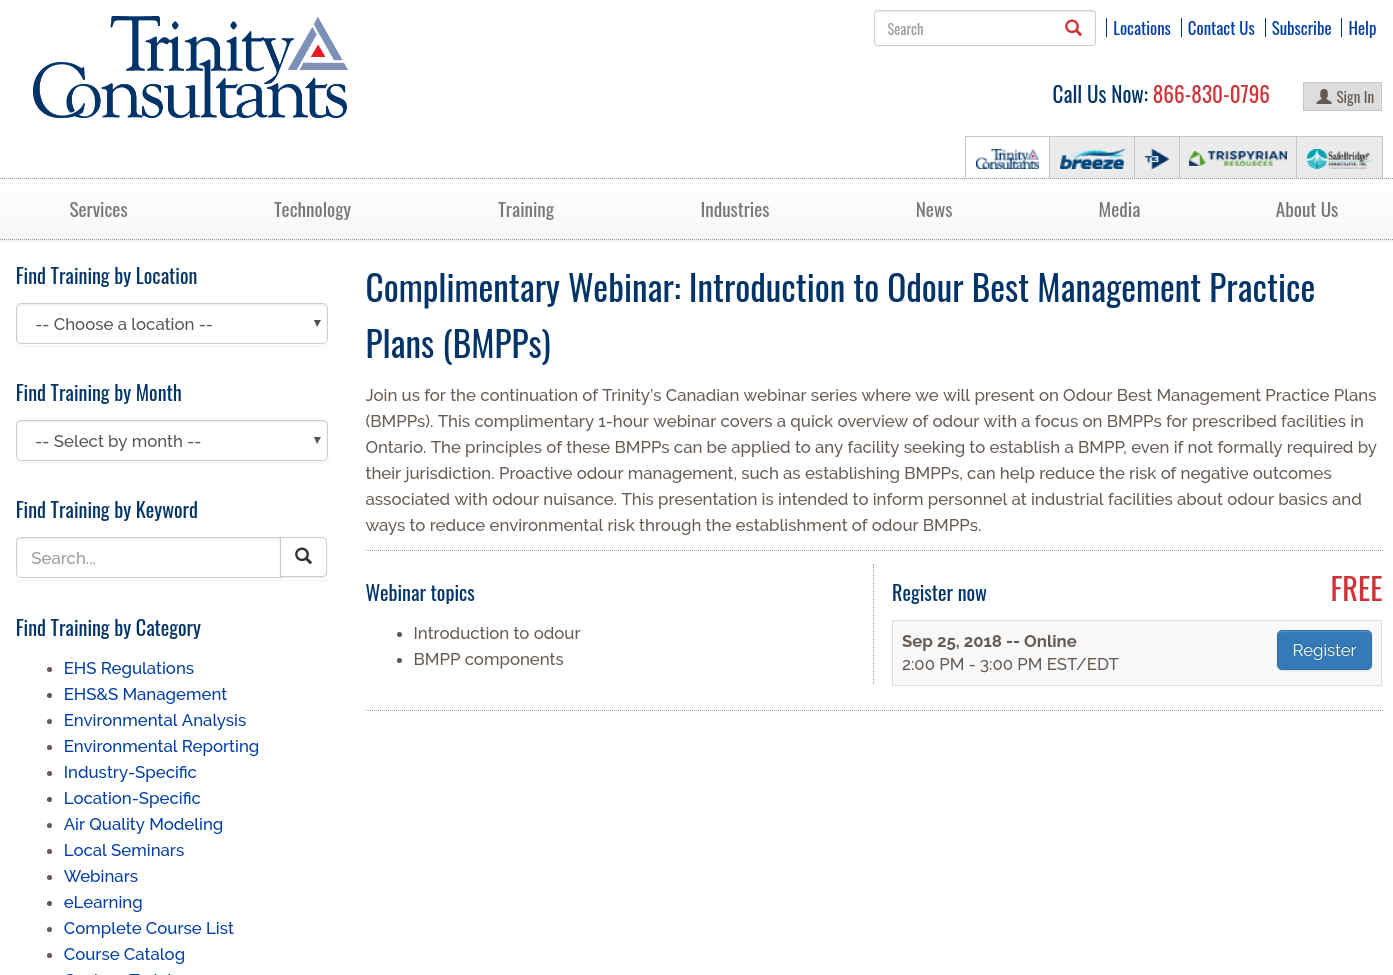This screenshot has height=975, width=1393.
Task: Open the Services menu
Action: [x=98, y=210]
